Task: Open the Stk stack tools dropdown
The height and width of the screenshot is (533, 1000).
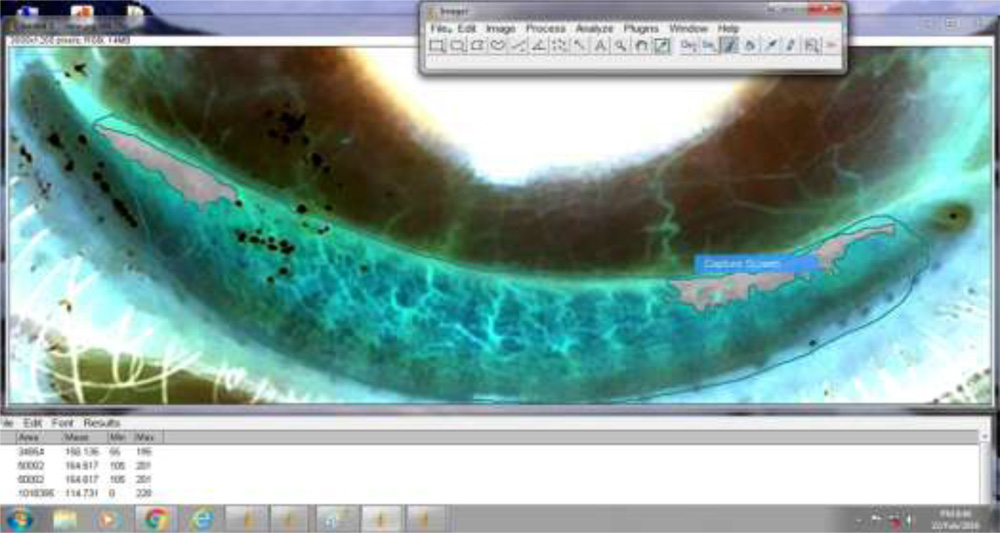Action: point(708,46)
